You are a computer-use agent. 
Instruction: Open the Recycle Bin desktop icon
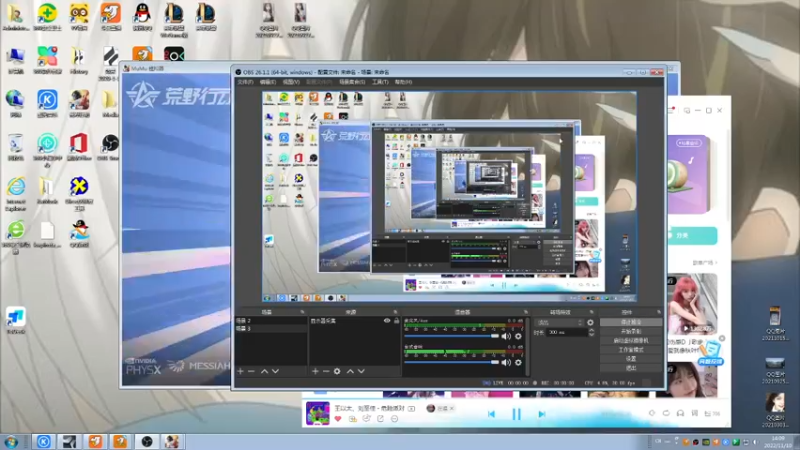(x=16, y=147)
